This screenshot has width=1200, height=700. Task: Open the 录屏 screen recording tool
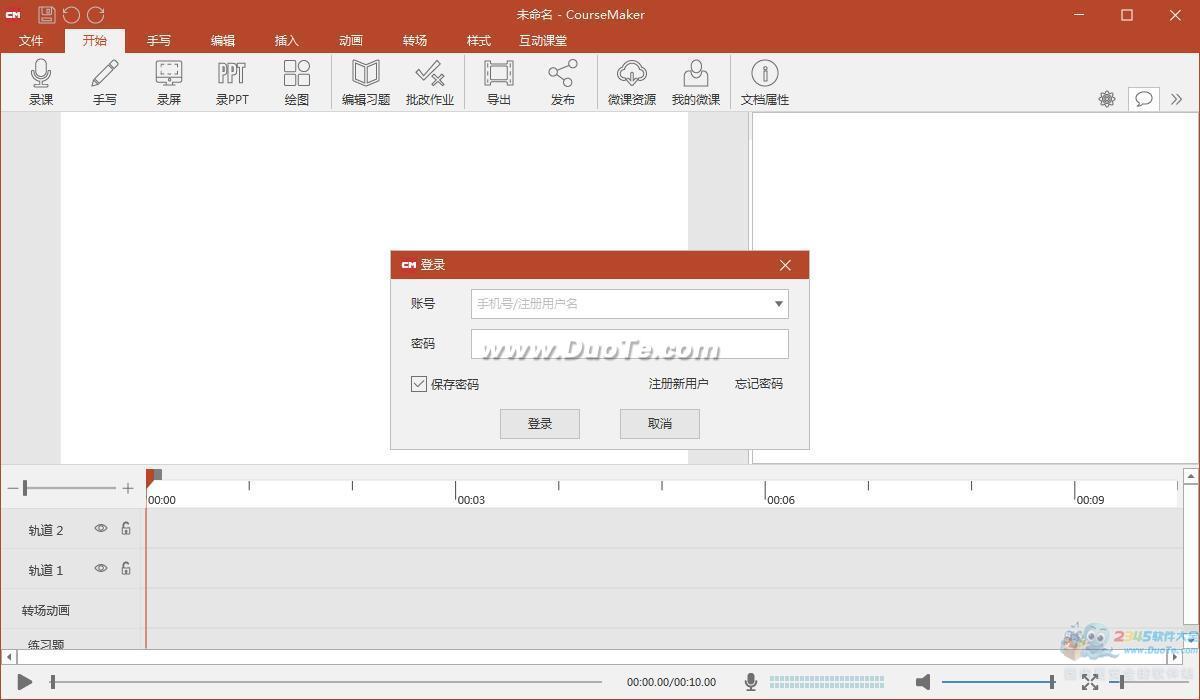[169, 82]
